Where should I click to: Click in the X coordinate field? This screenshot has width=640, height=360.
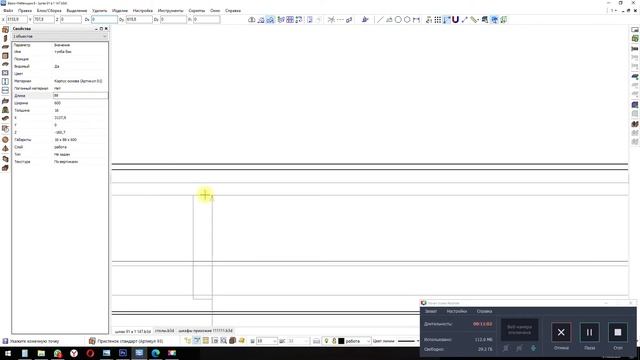pyautogui.click(x=17, y=19)
